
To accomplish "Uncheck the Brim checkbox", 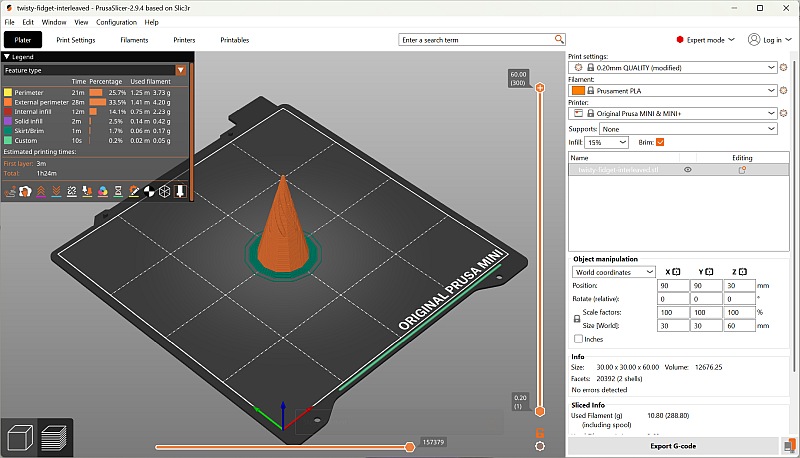I will pyautogui.click(x=660, y=142).
